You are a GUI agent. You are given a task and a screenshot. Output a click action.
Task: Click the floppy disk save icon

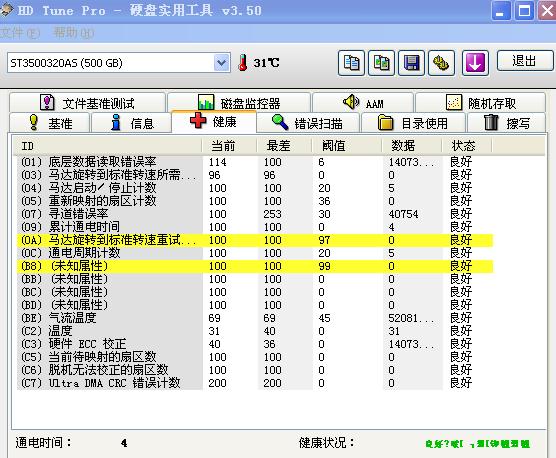[x=411, y=63]
